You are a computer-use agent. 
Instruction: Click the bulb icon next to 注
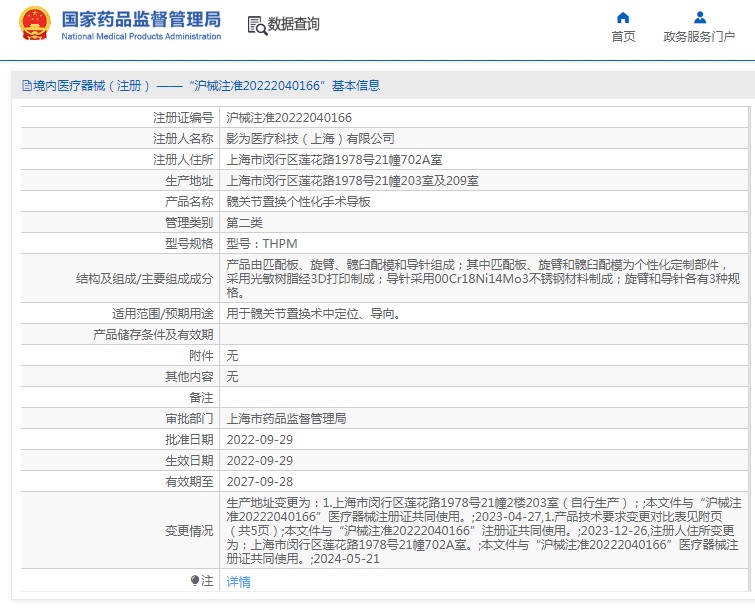195,581
